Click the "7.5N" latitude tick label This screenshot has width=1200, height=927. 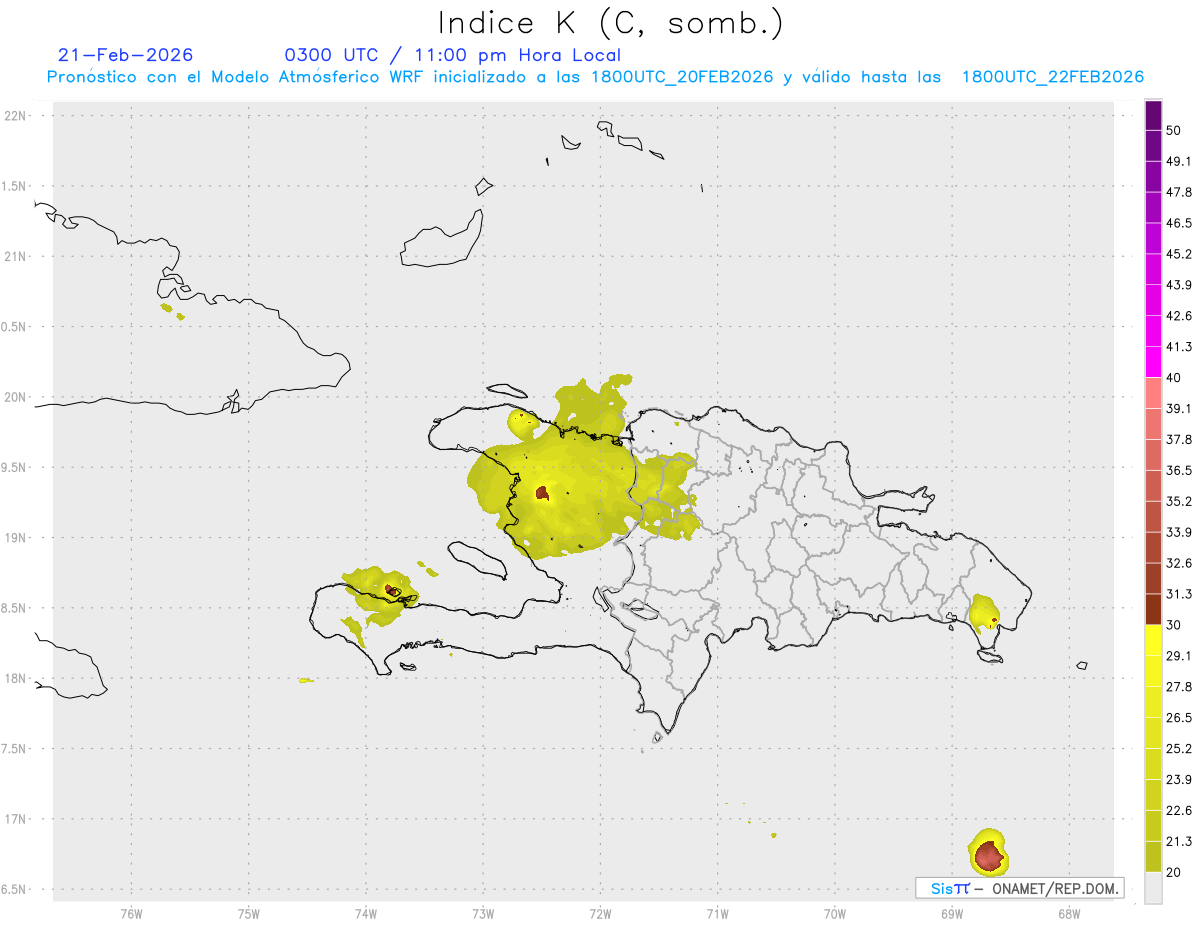pos(15,748)
